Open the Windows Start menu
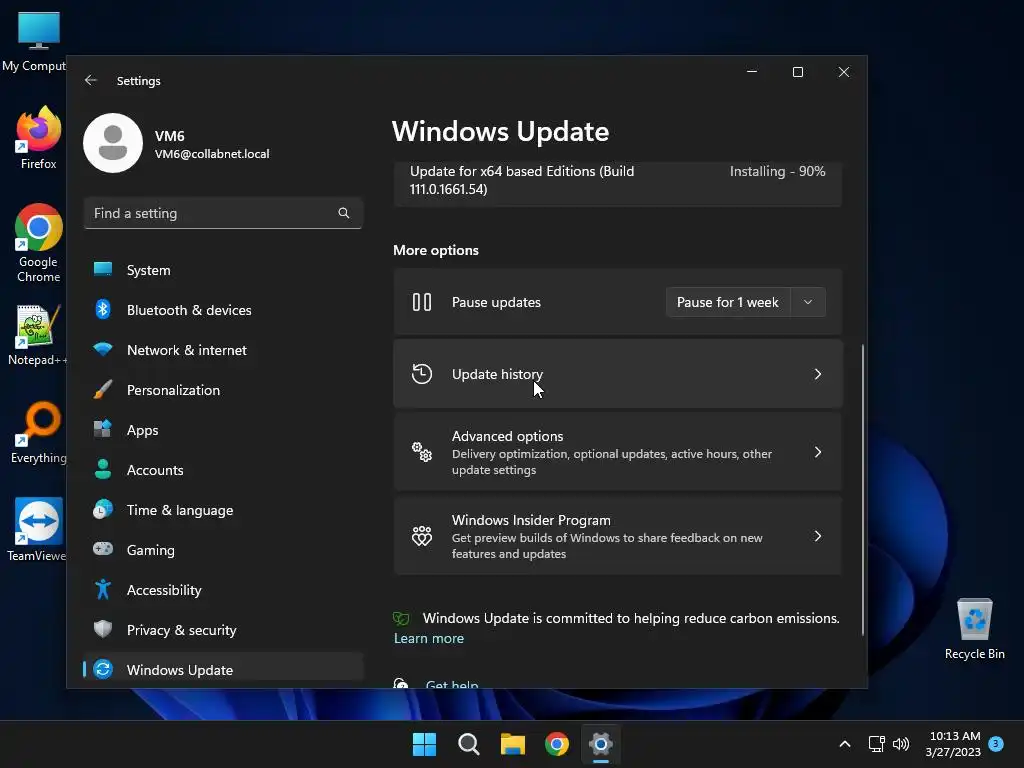The height and width of the screenshot is (768, 1024). (x=424, y=744)
